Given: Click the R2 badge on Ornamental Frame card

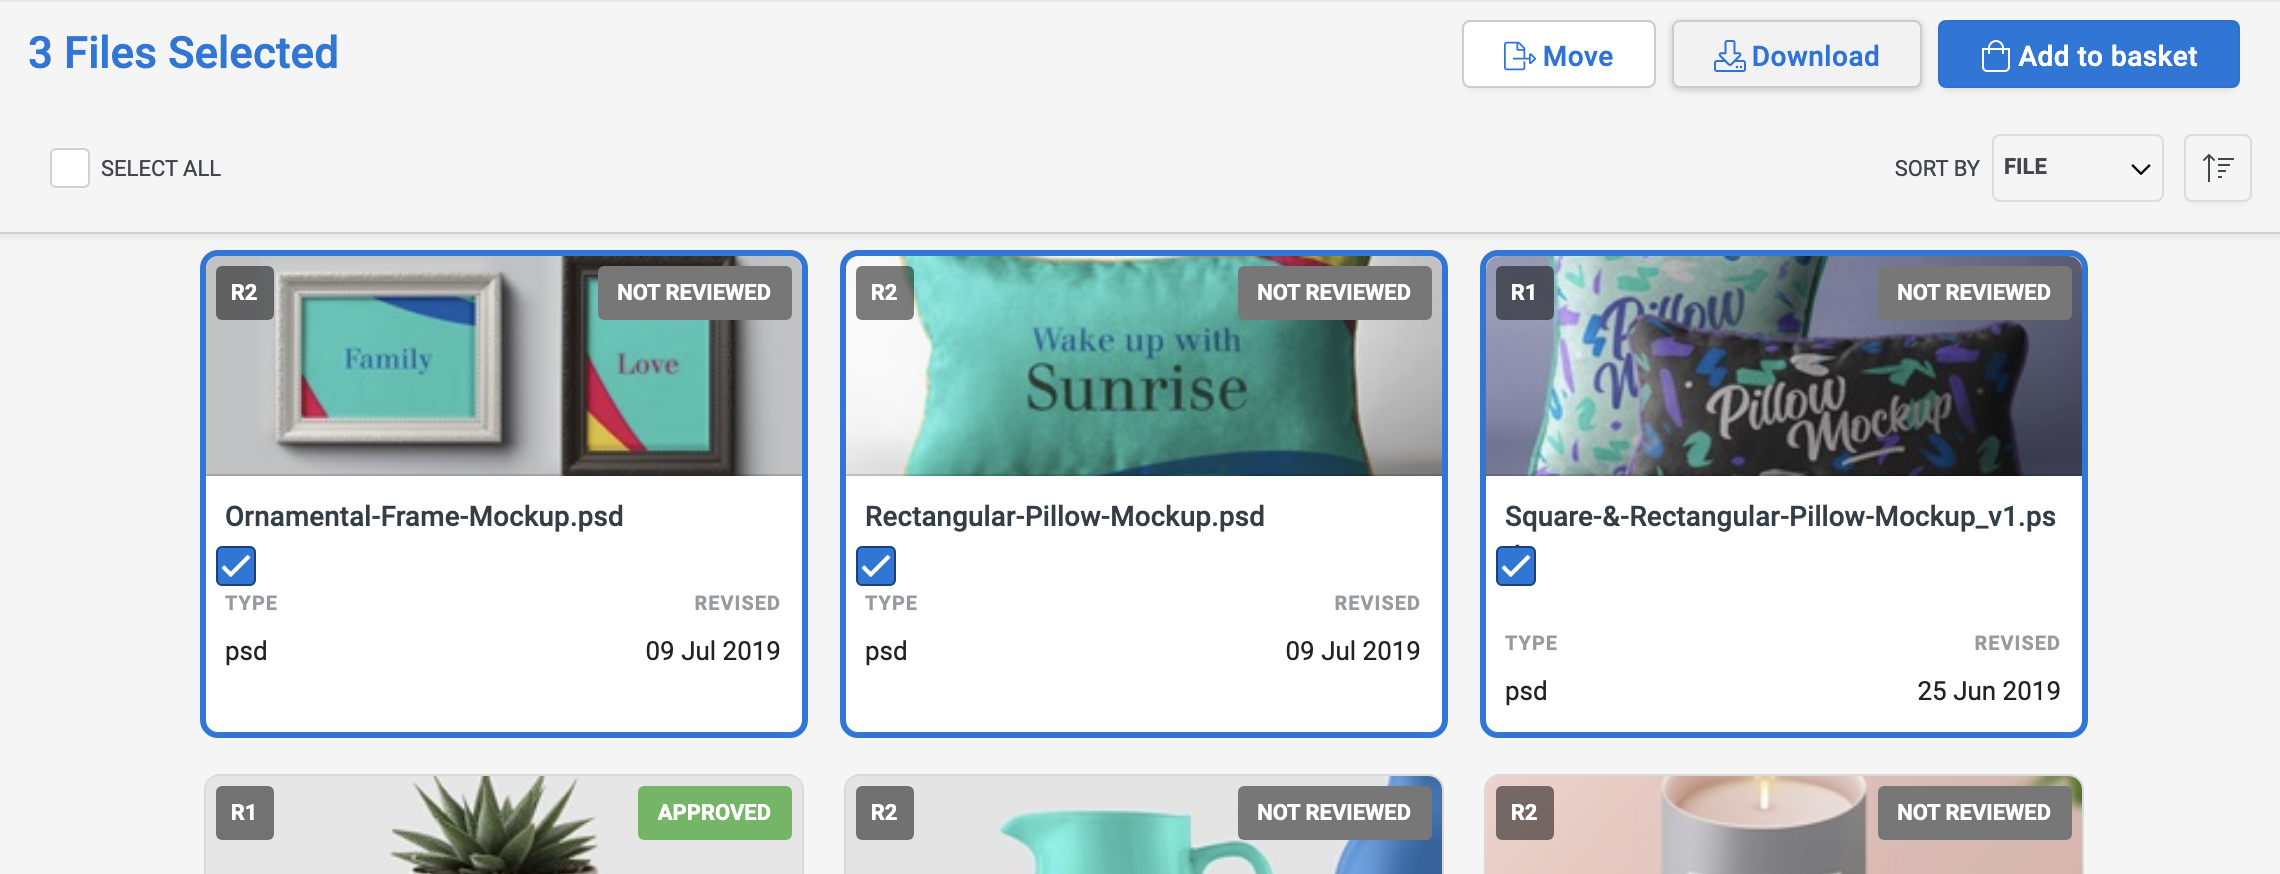Looking at the screenshot, I should point(244,293).
